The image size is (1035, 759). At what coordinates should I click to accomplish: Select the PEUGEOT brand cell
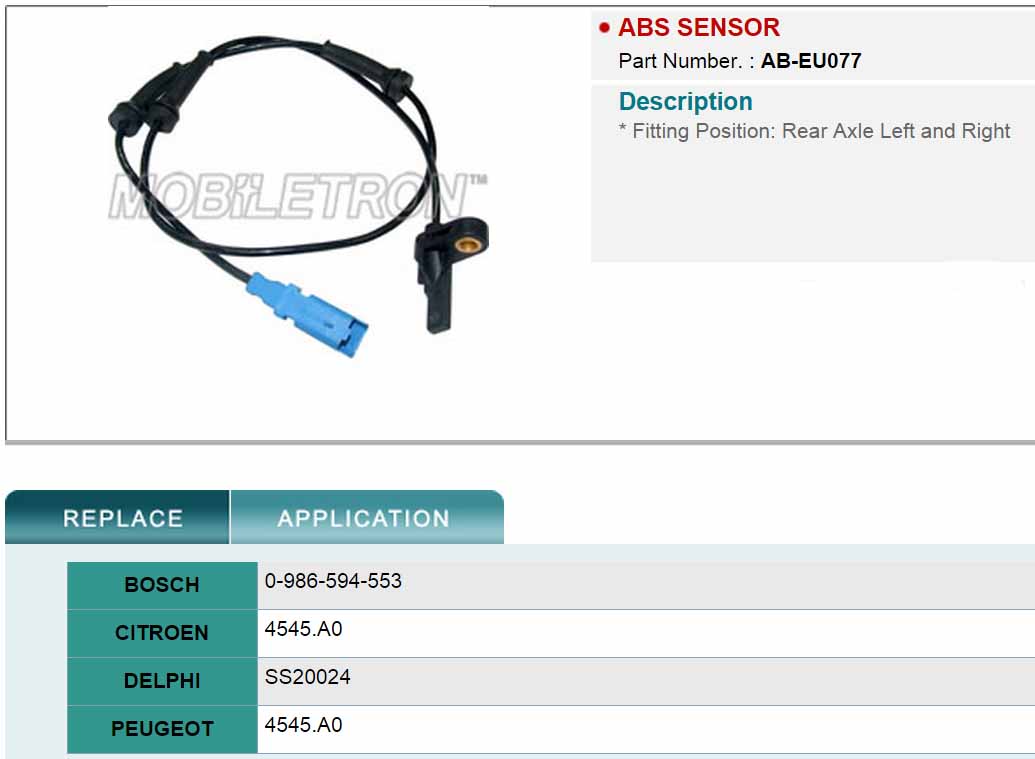[162, 729]
